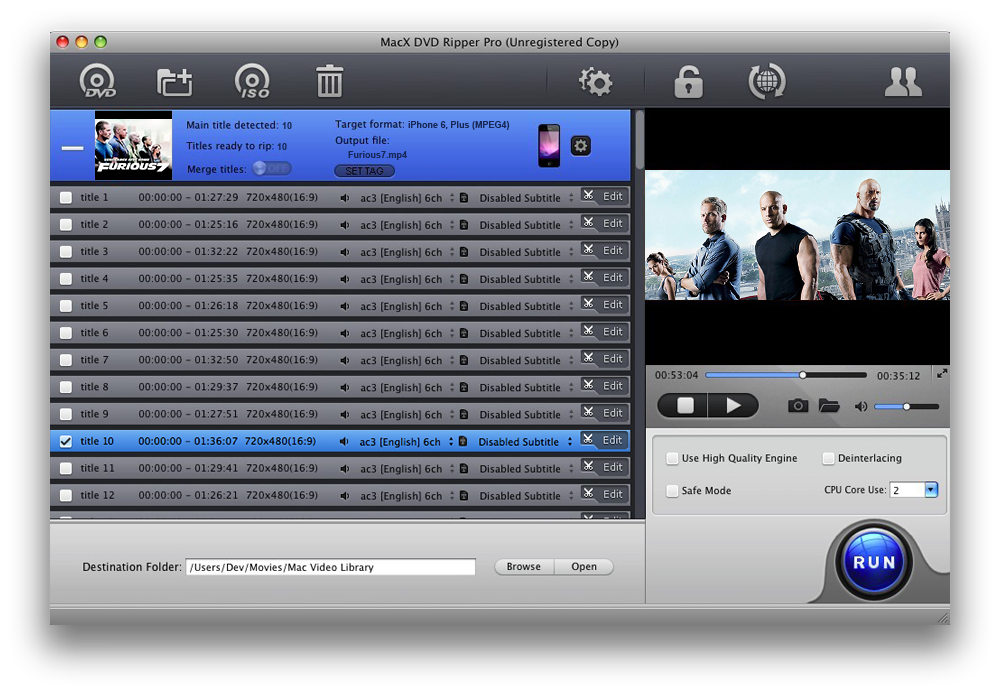Take a snapshot with the camera icon

click(798, 405)
